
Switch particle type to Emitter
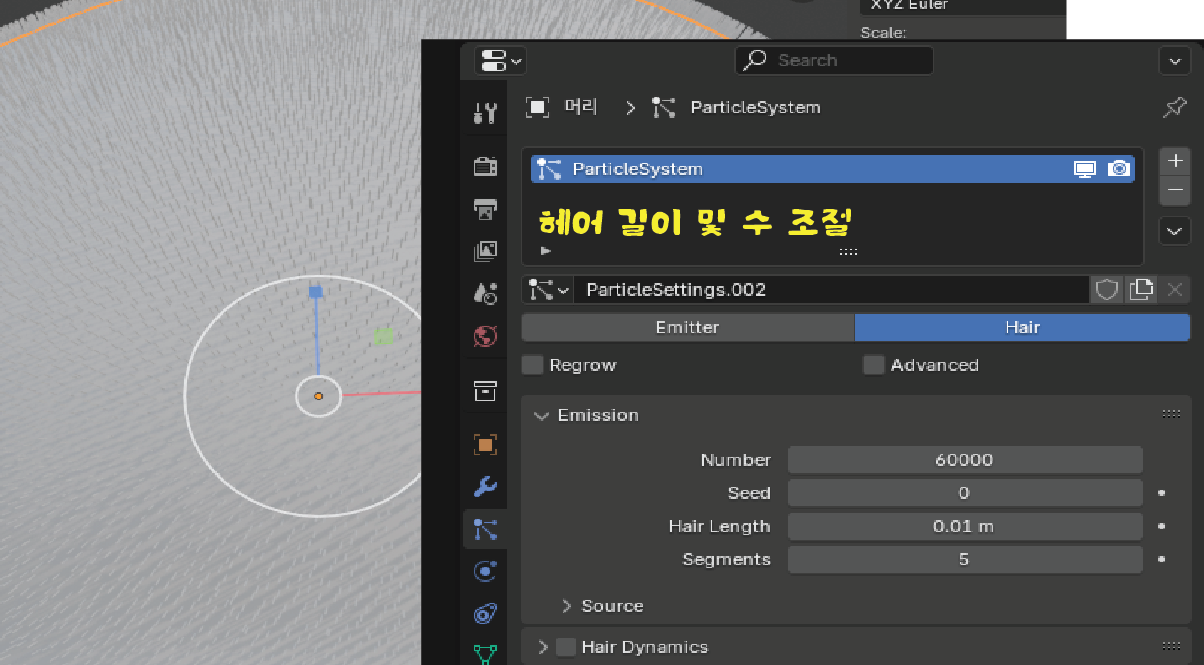coord(688,327)
